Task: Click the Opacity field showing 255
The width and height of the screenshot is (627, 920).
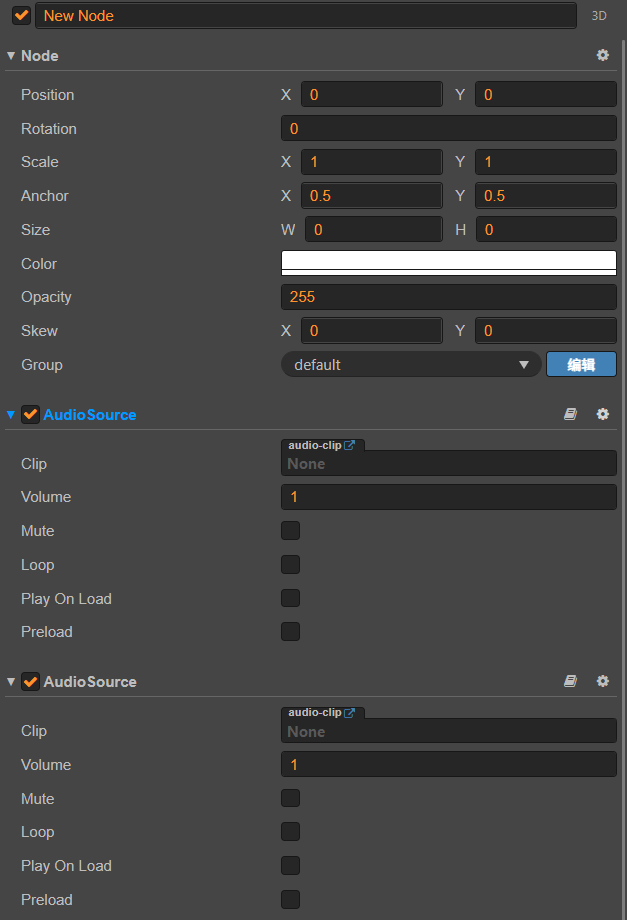Action: pos(448,297)
